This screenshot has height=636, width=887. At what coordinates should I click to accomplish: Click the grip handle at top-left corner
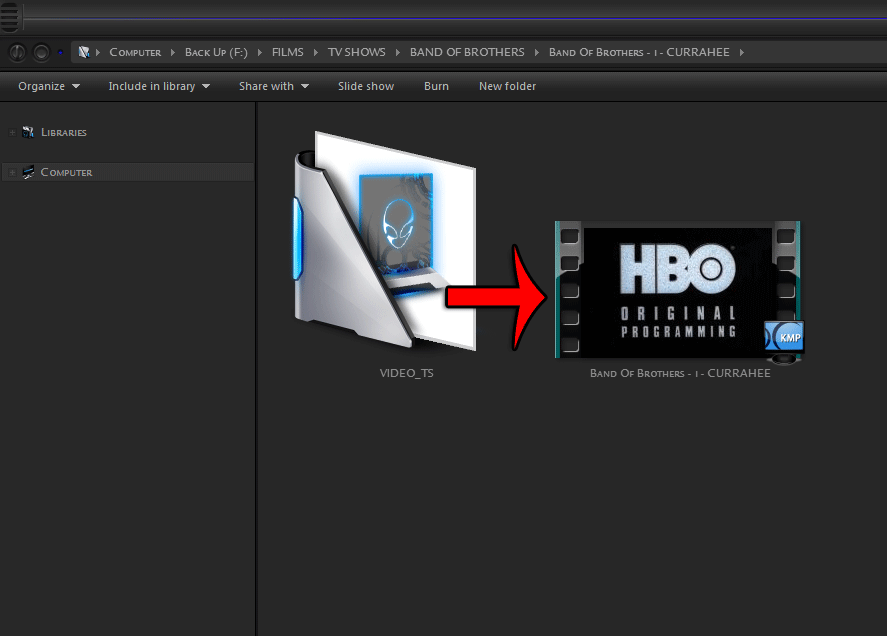(10, 16)
